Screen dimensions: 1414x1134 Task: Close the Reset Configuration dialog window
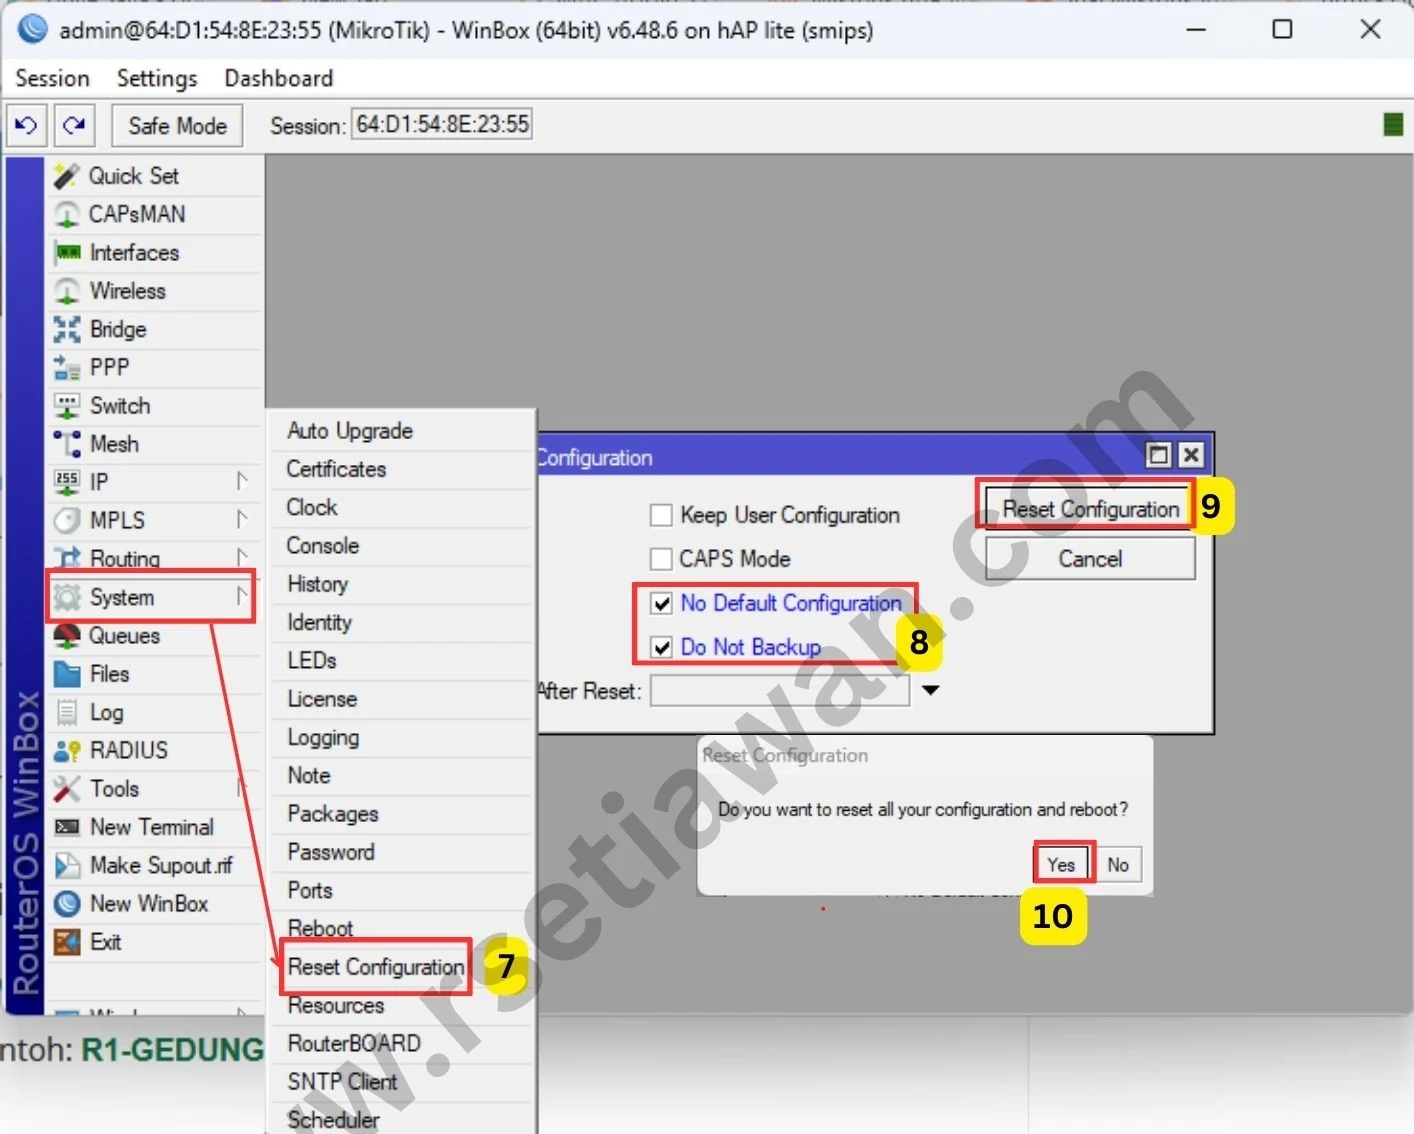pos(1191,456)
